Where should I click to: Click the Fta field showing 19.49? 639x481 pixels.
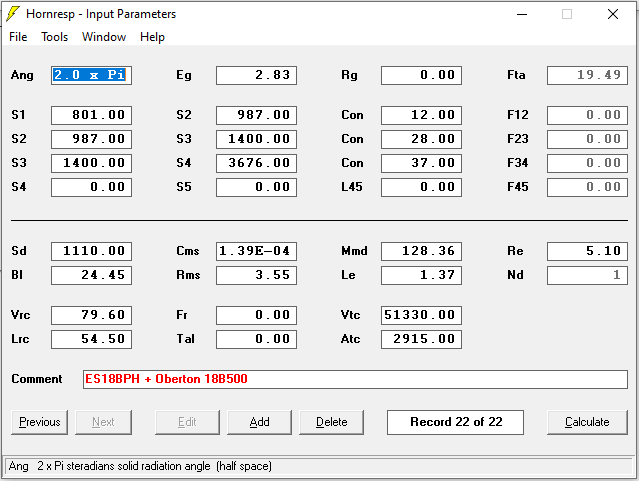pyautogui.click(x=587, y=75)
